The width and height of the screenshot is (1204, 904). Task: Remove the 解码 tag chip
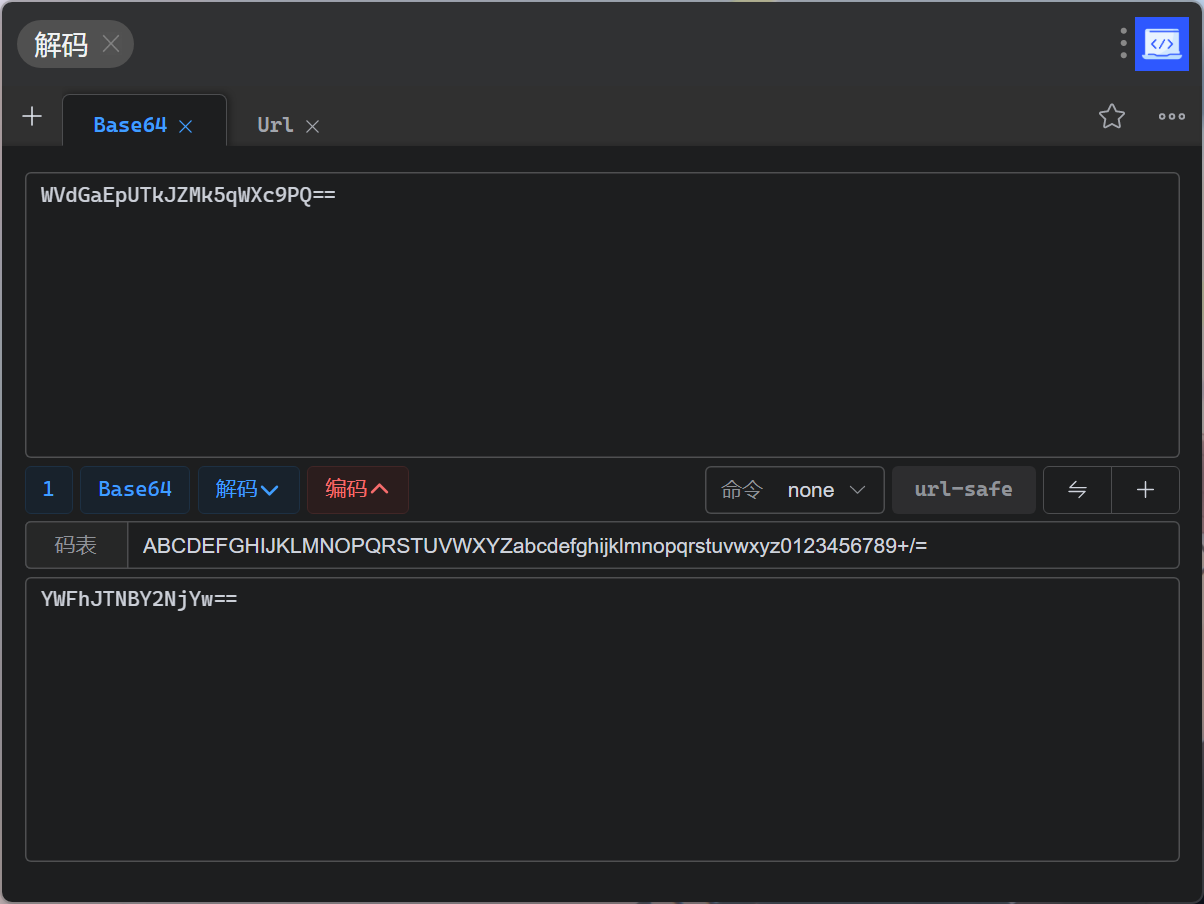pyautogui.click(x=111, y=44)
